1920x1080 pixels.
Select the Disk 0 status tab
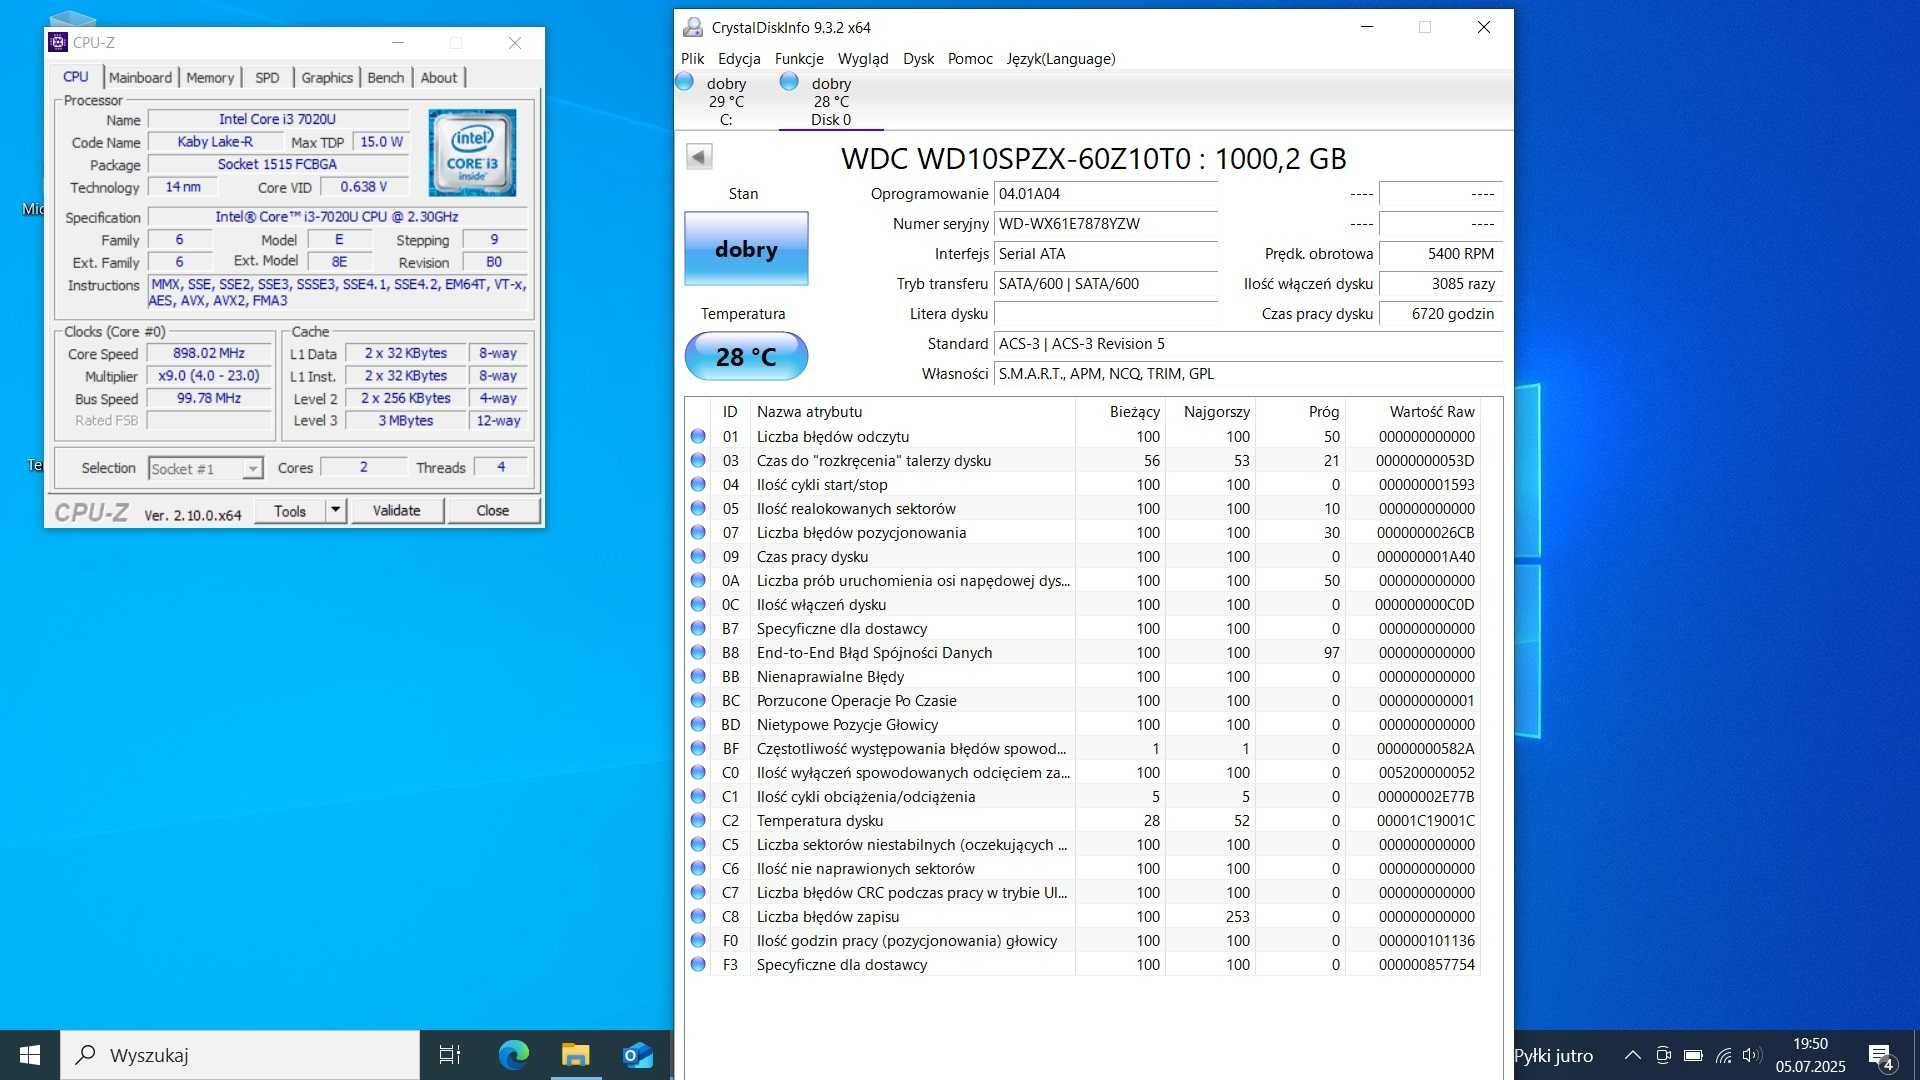(x=831, y=101)
